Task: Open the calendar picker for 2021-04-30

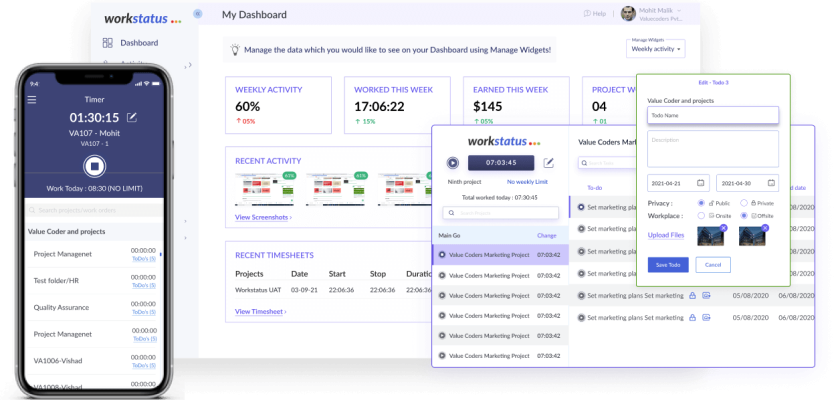Action: [771, 183]
